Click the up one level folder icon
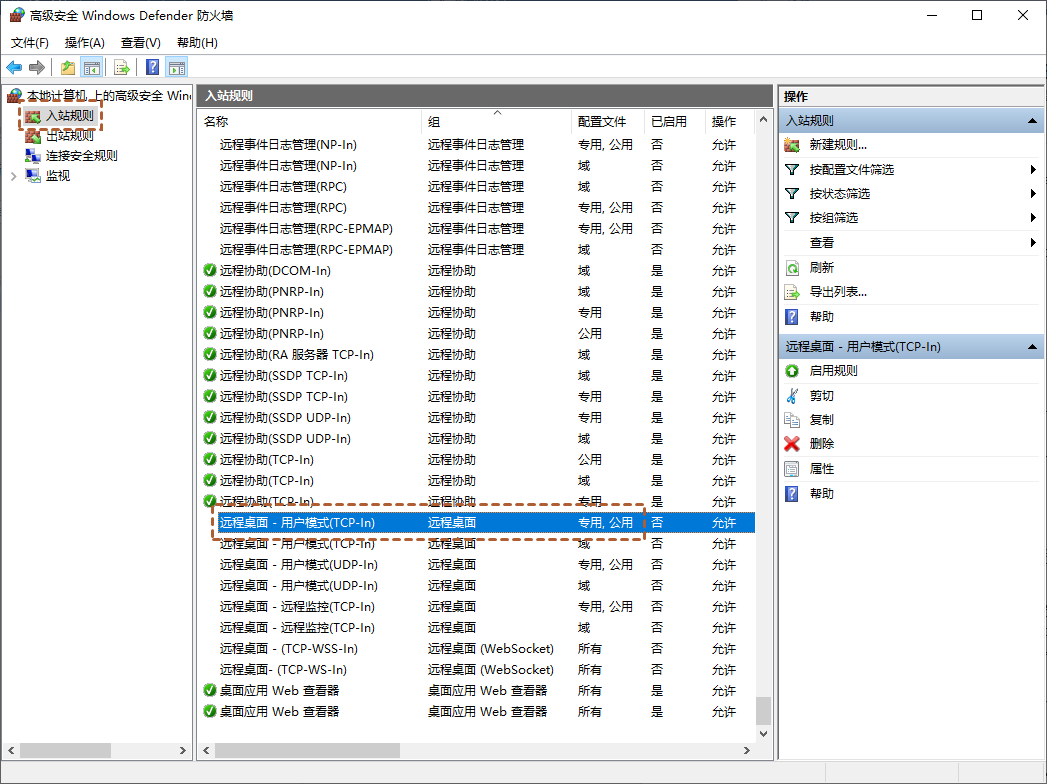The height and width of the screenshot is (784, 1047). (67, 68)
